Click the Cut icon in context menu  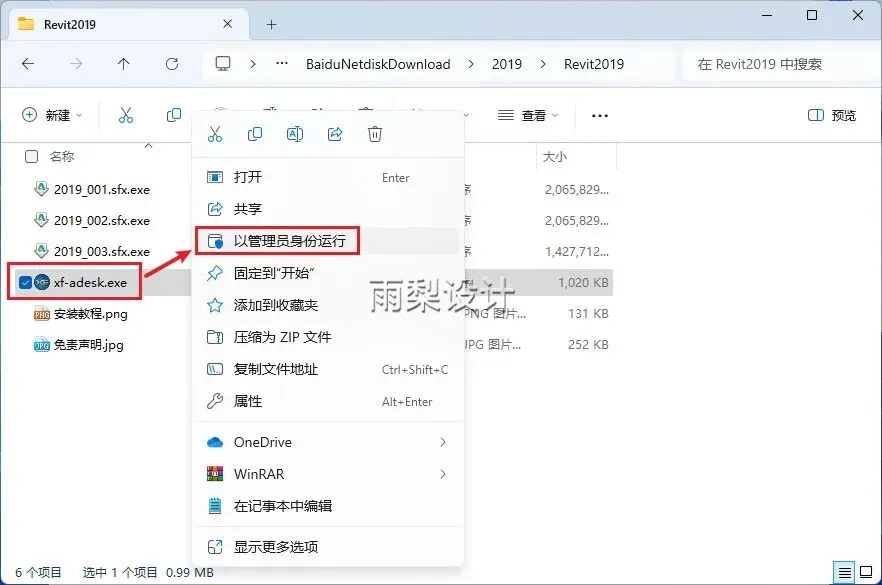[x=215, y=134]
